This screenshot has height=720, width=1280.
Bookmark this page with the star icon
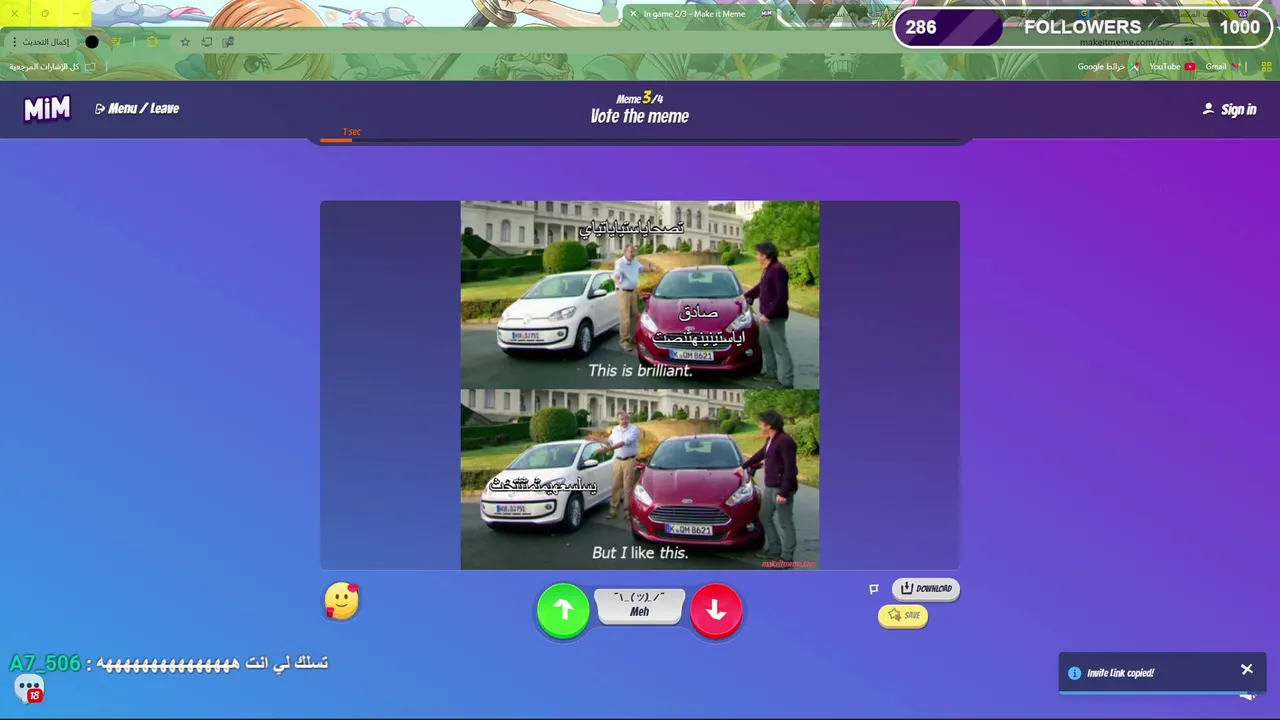[x=185, y=42]
